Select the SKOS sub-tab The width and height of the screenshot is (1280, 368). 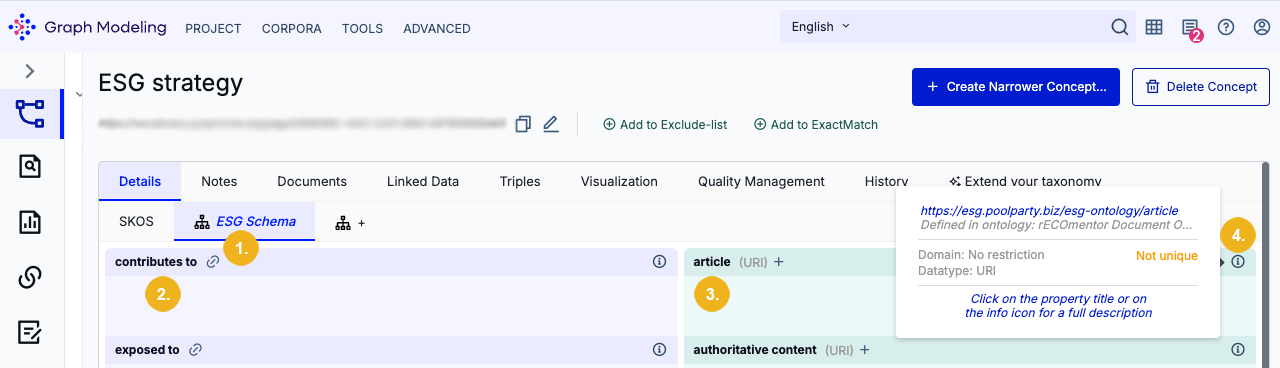click(x=136, y=221)
